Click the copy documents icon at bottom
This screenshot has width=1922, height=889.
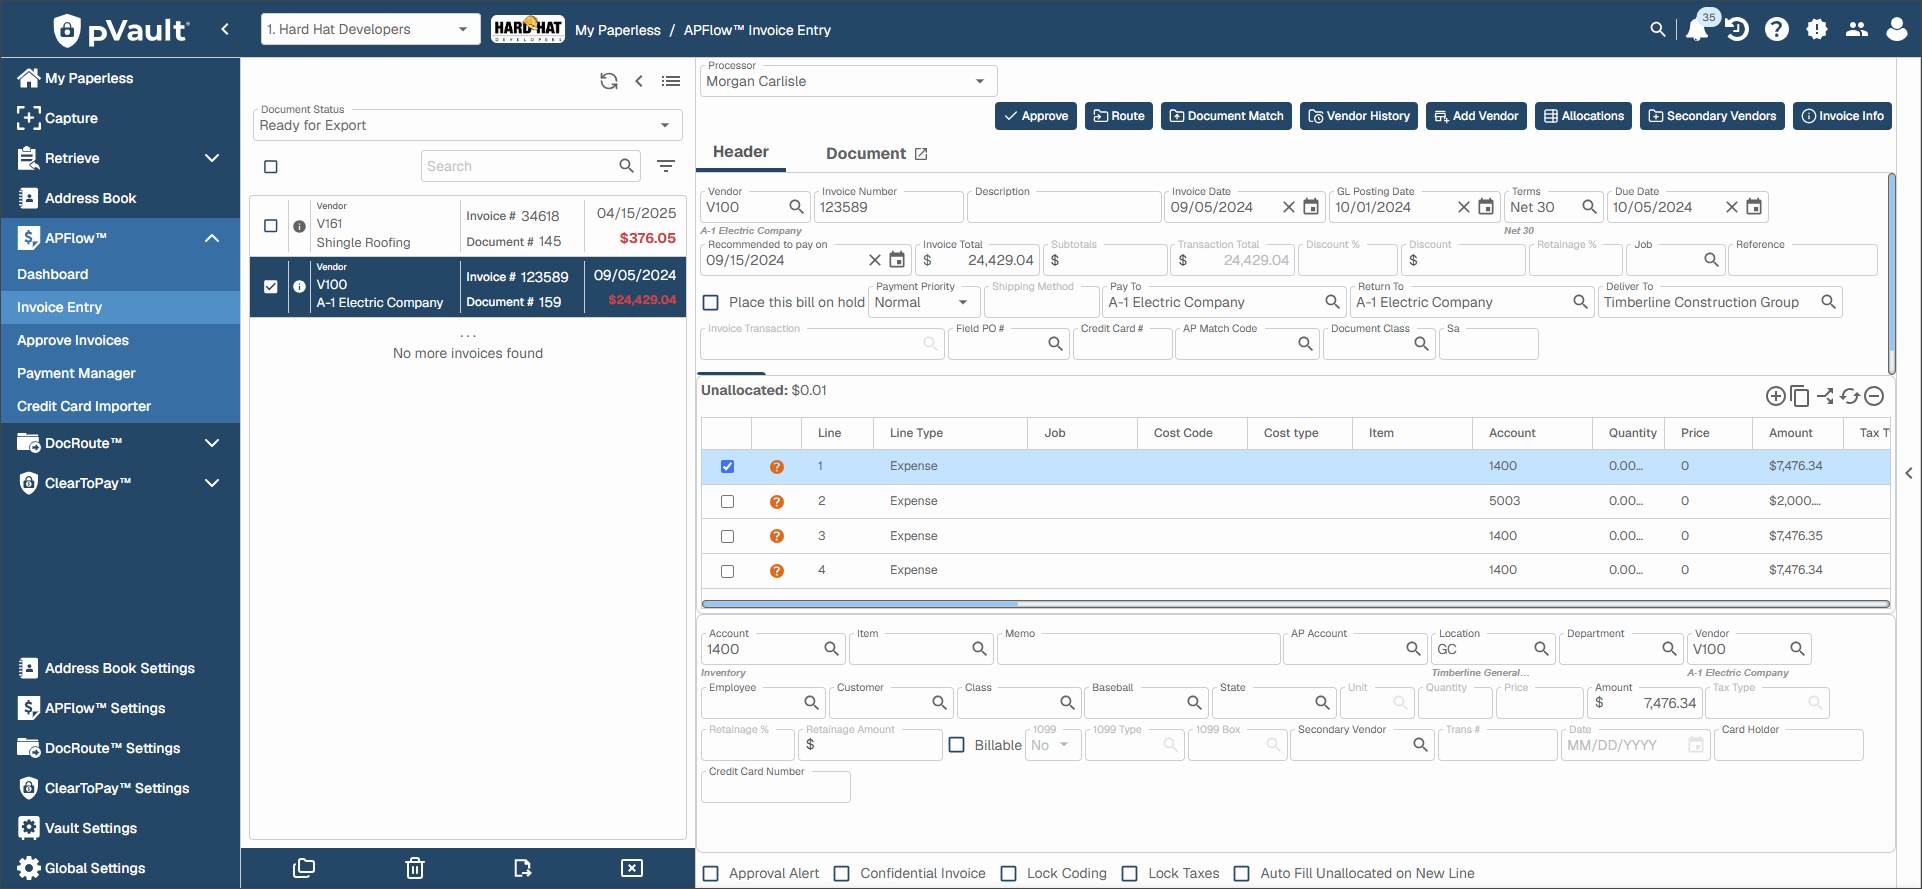[x=304, y=868]
